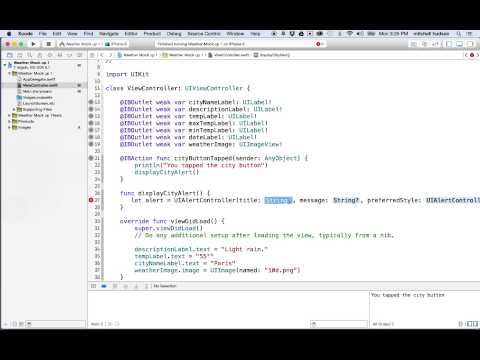480x360 pixels.
Task: Show the Test navigator
Action: point(50,55)
